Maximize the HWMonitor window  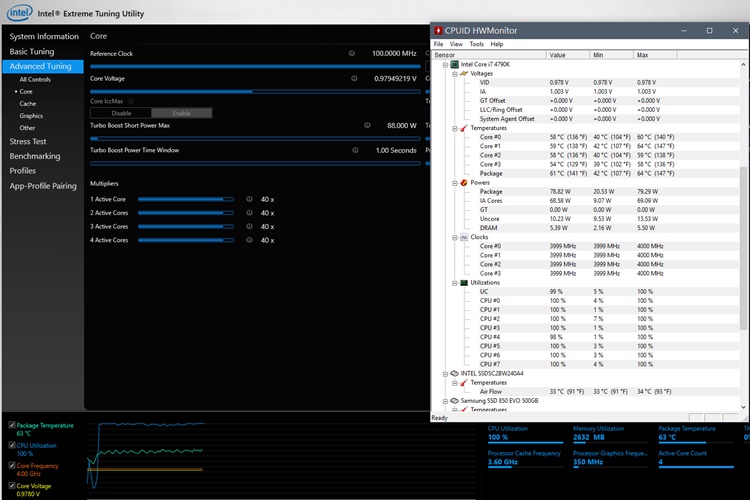[709, 31]
